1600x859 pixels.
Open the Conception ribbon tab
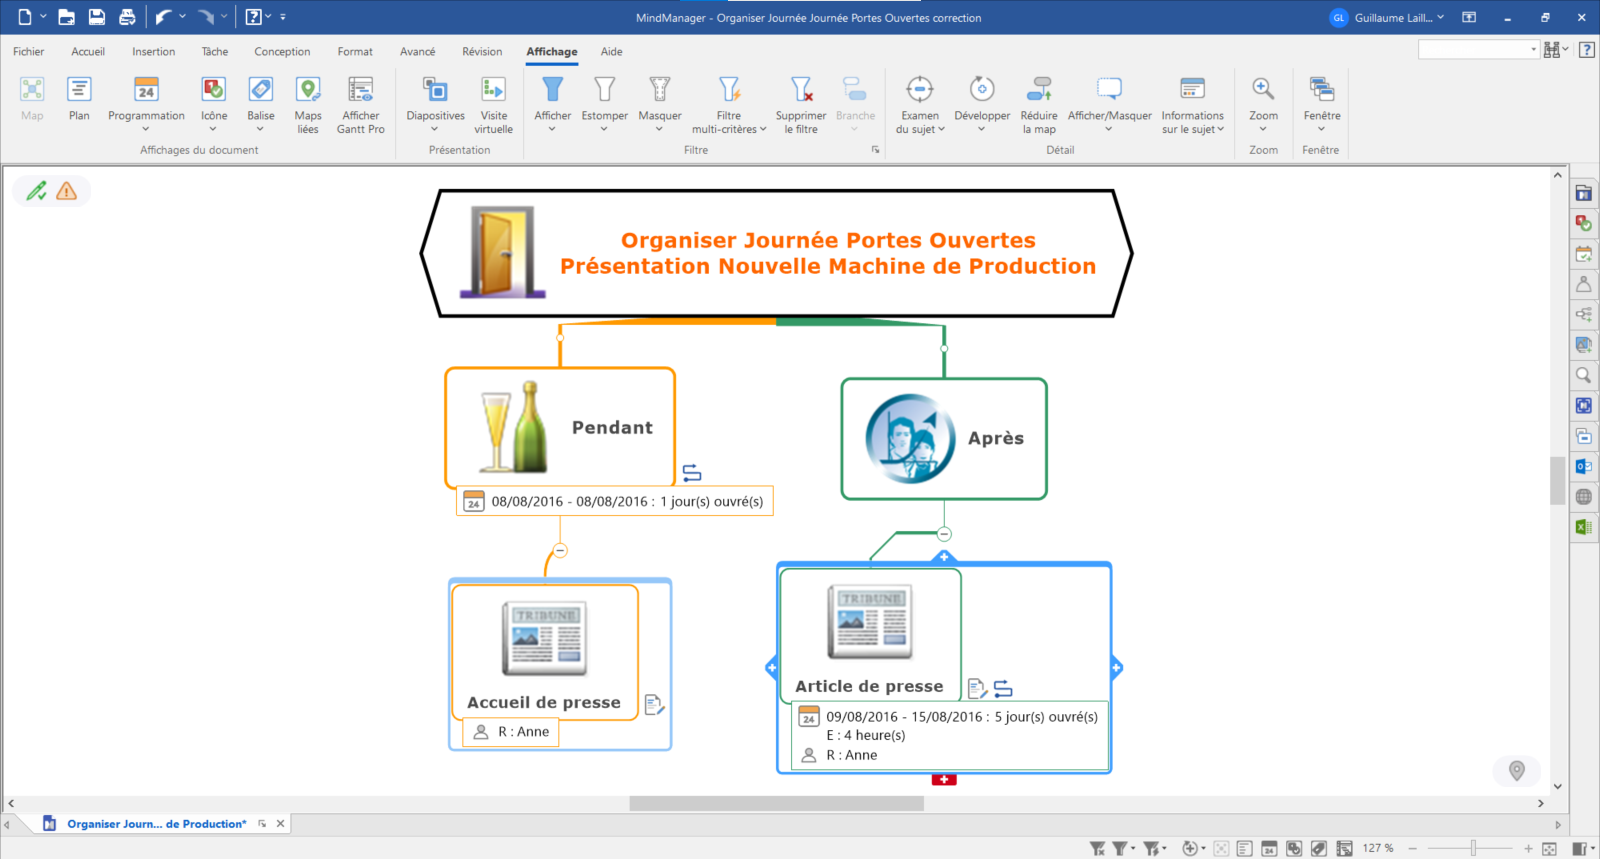[282, 52]
